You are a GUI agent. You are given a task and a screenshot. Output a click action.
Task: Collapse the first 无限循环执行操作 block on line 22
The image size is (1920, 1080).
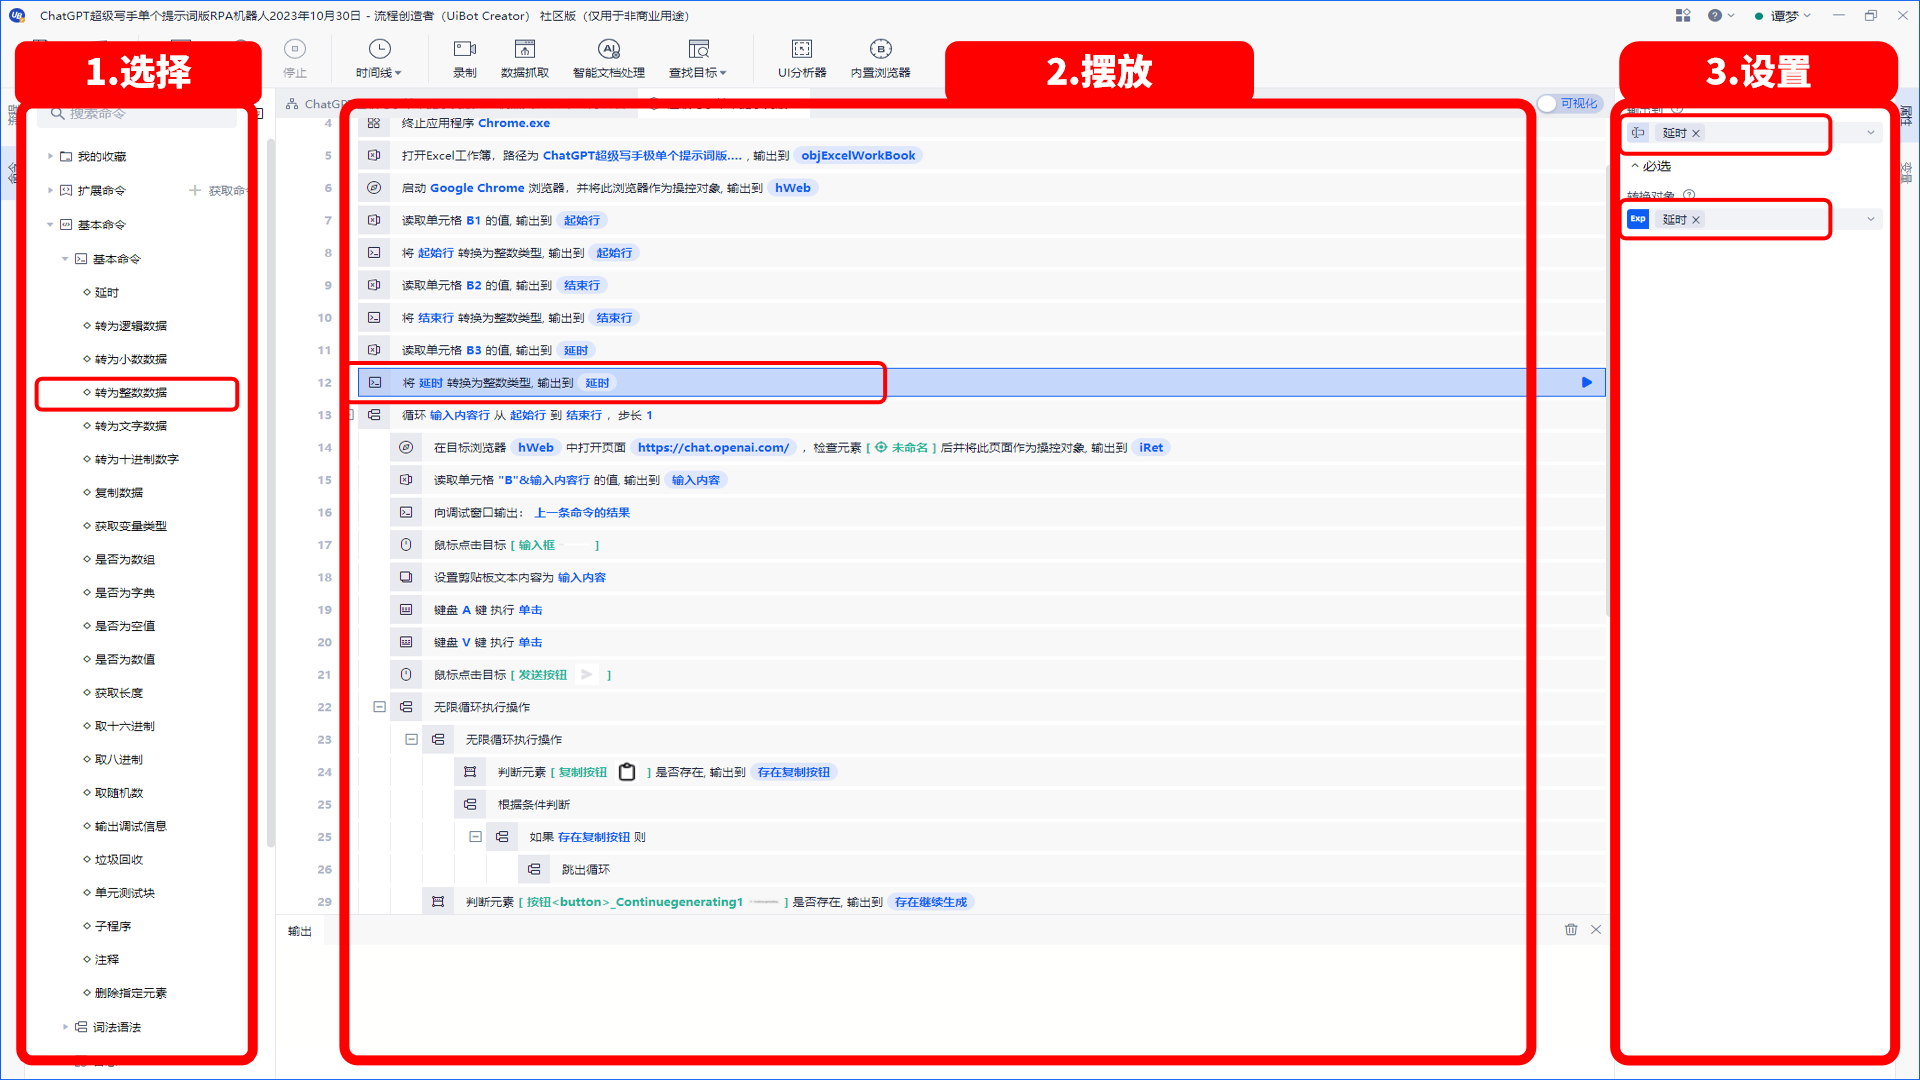(380, 707)
